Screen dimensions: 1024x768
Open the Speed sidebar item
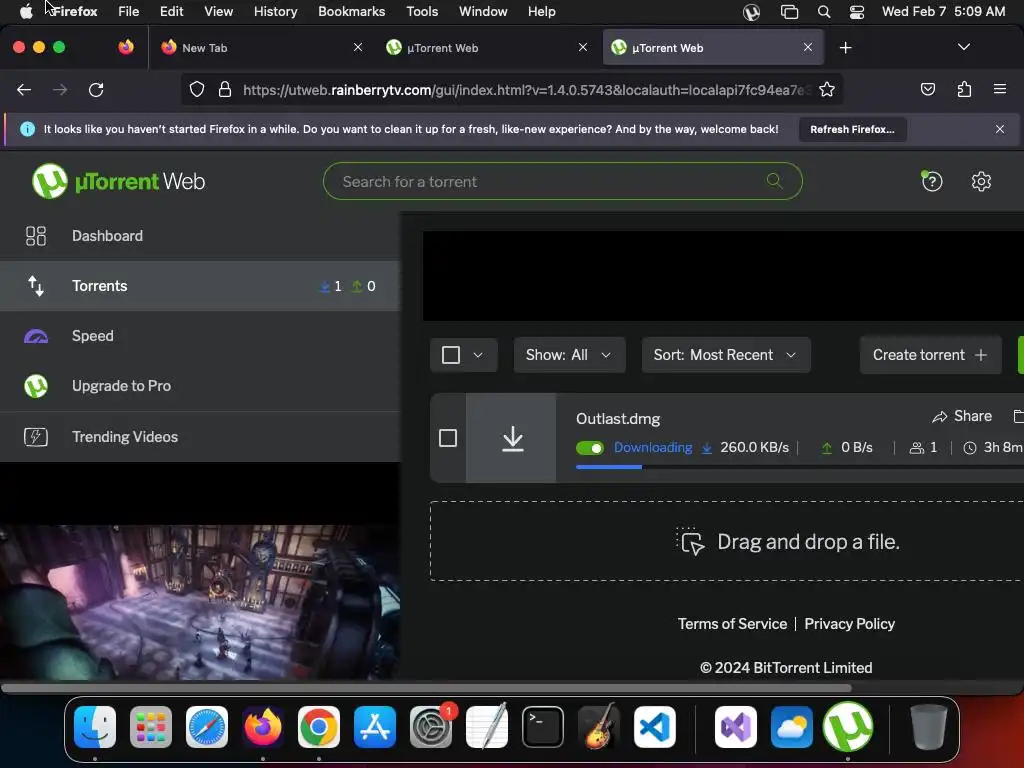[200, 336]
